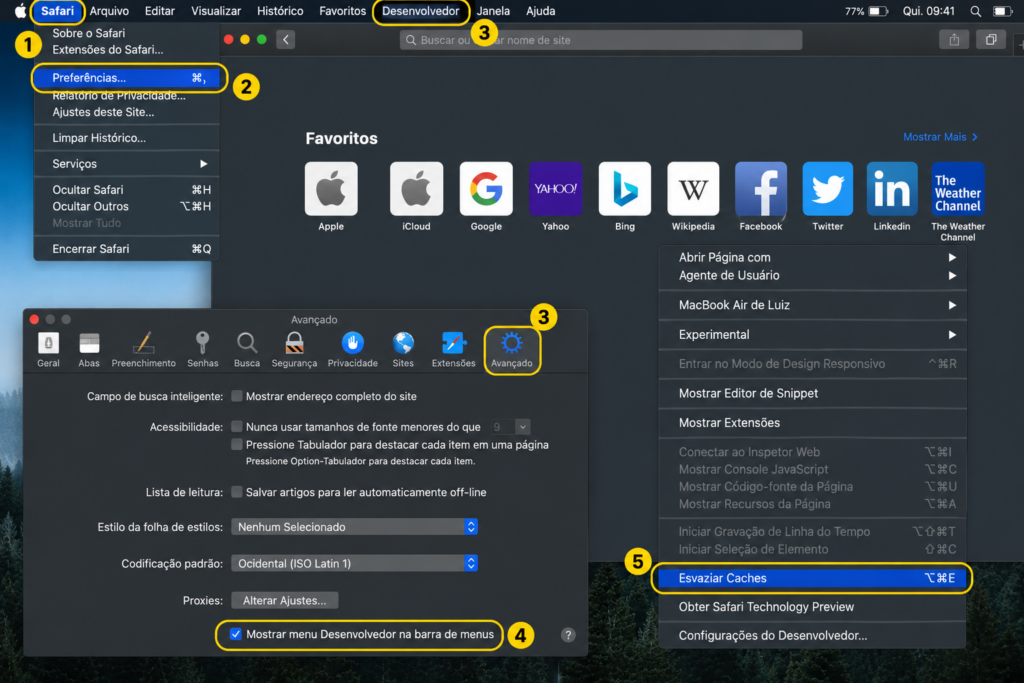The image size is (1024, 683).
Task: Click the battery icon showing 77%
Action: (878, 11)
